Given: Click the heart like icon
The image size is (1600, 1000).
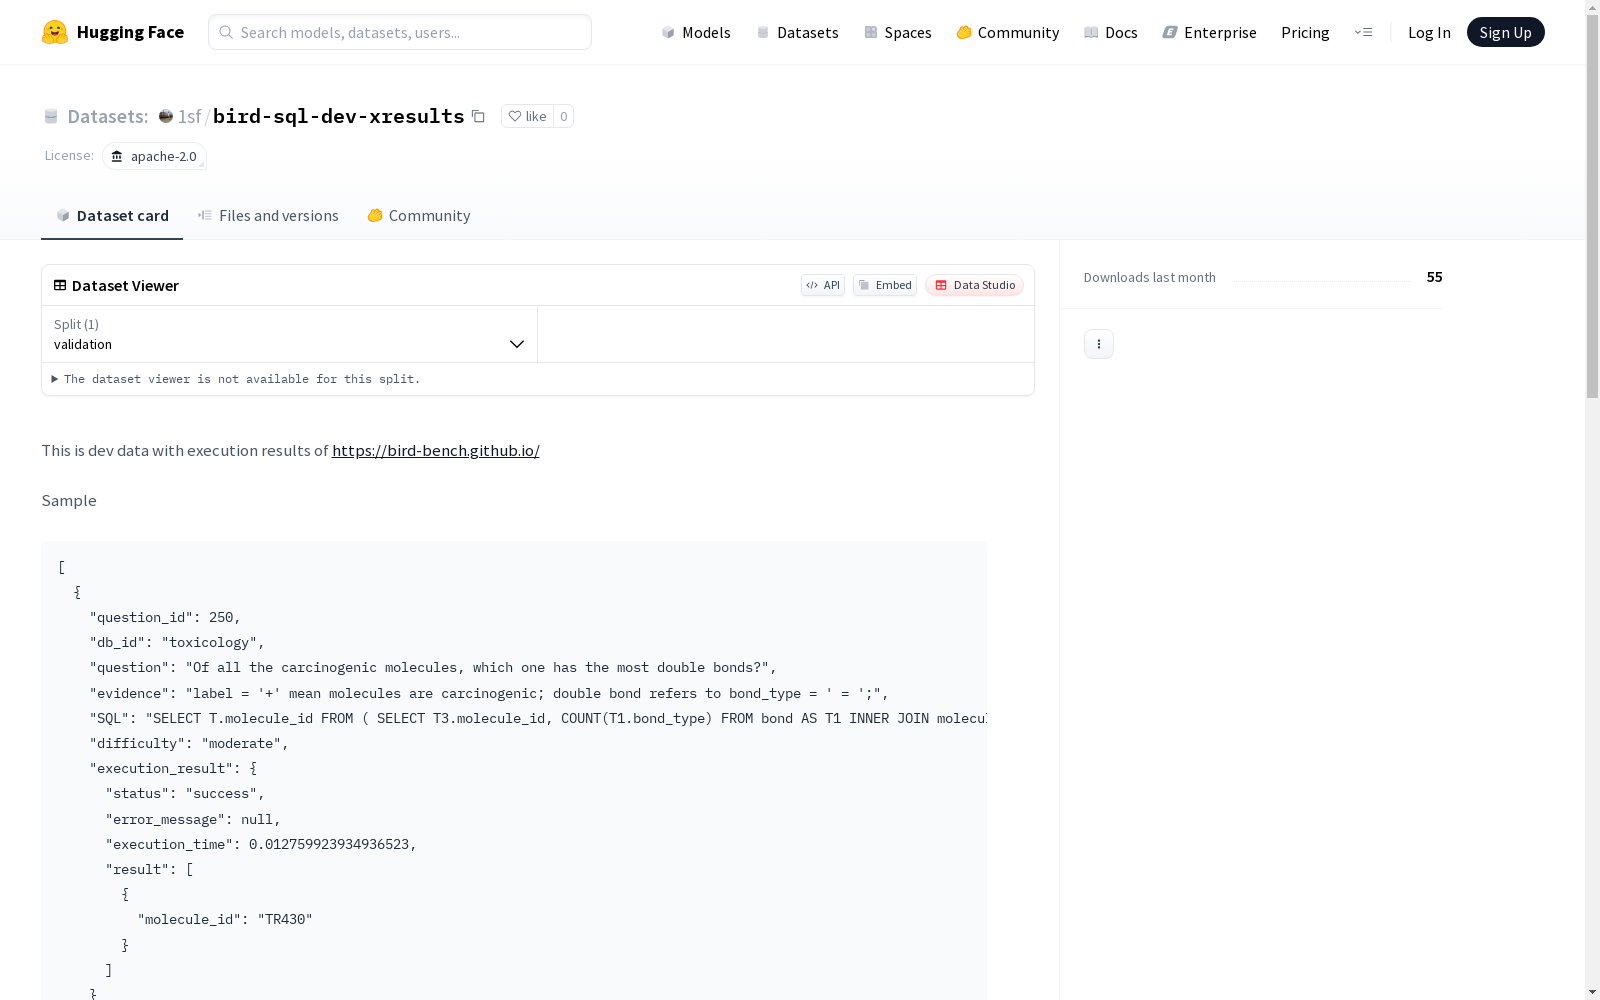Looking at the screenshot, I should [x=515, y=116].
